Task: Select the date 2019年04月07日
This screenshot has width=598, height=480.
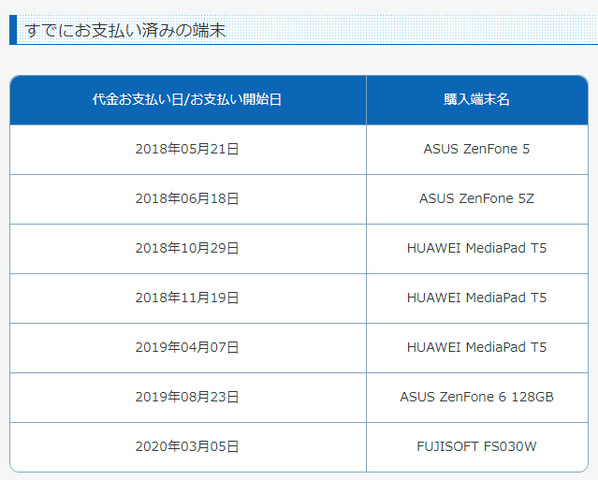Action: point(187,347)
